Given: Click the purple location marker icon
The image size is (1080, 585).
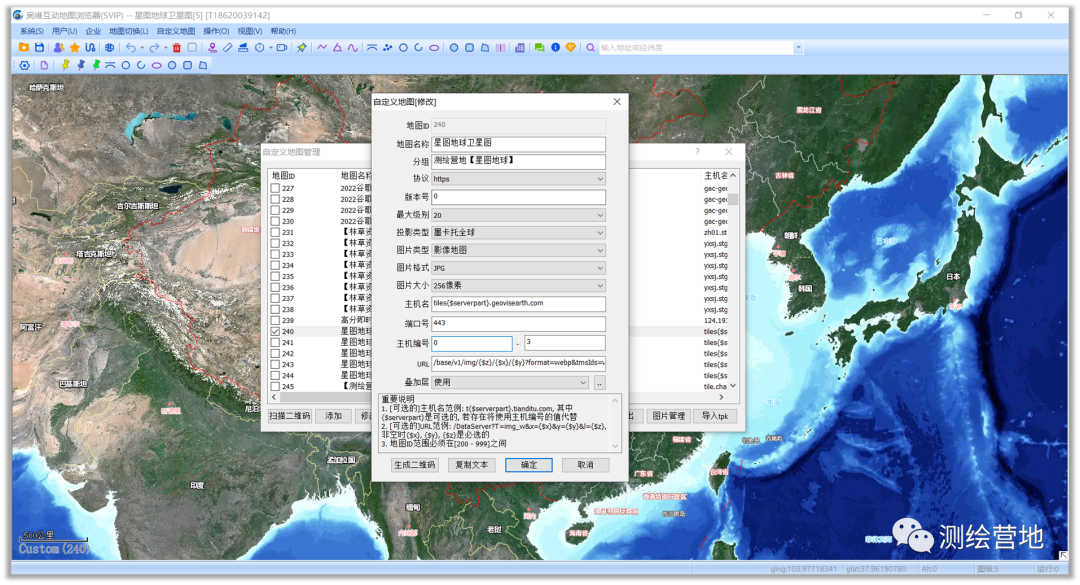Looking at the screenshot, I should pos(212,48).
